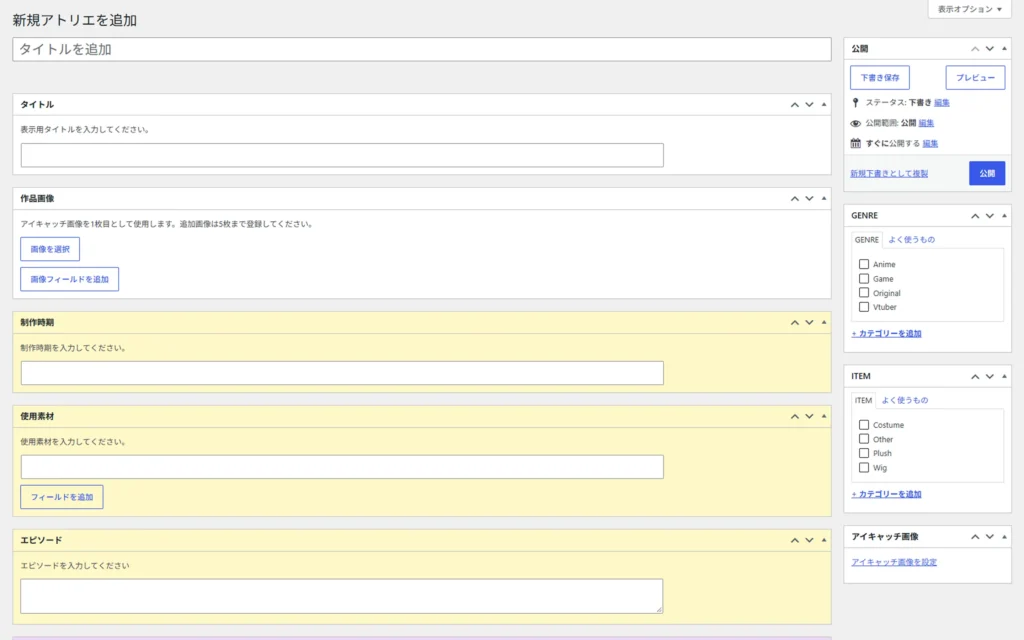
Task: Select the ITEM tab in ITEM panel
Action: [863, 401]
